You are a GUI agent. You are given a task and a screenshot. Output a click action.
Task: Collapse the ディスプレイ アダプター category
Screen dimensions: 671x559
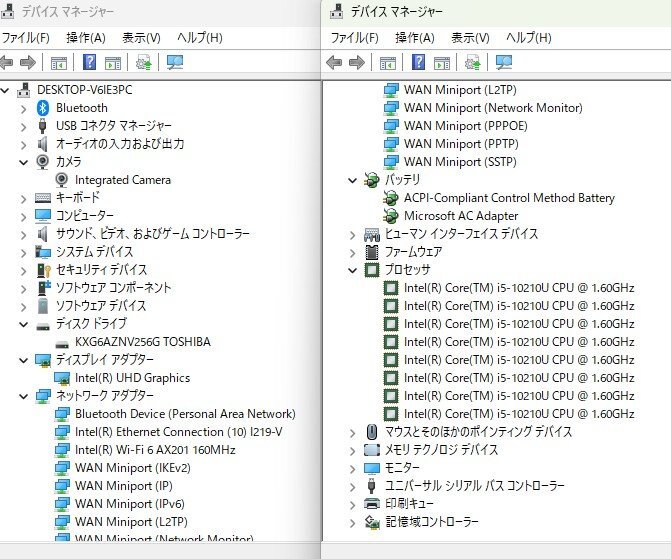[24, 360]
